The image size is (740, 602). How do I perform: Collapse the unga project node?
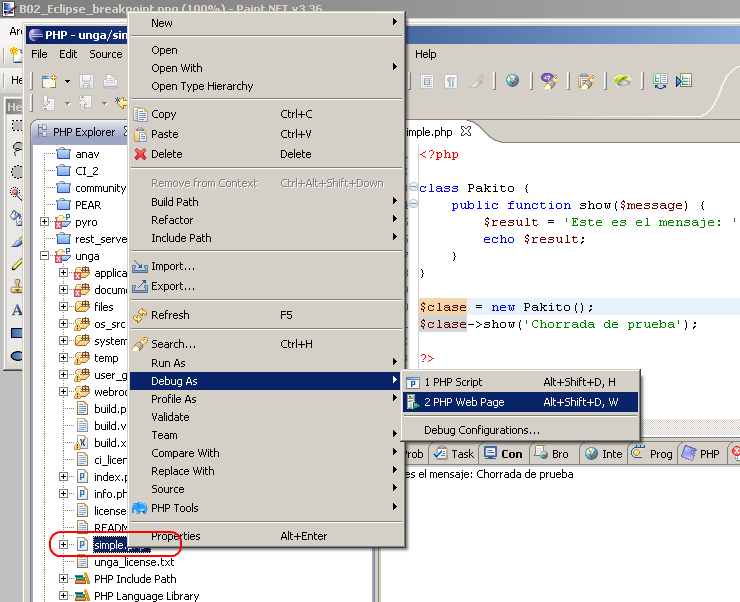pos(44,255)
